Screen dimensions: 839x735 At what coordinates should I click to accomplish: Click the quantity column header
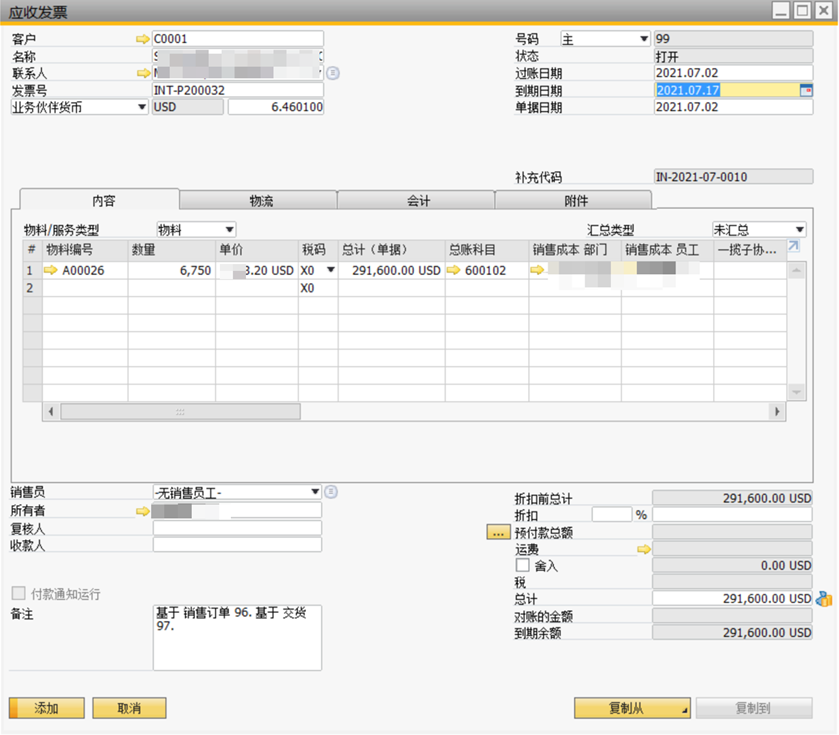pos(172,250)
